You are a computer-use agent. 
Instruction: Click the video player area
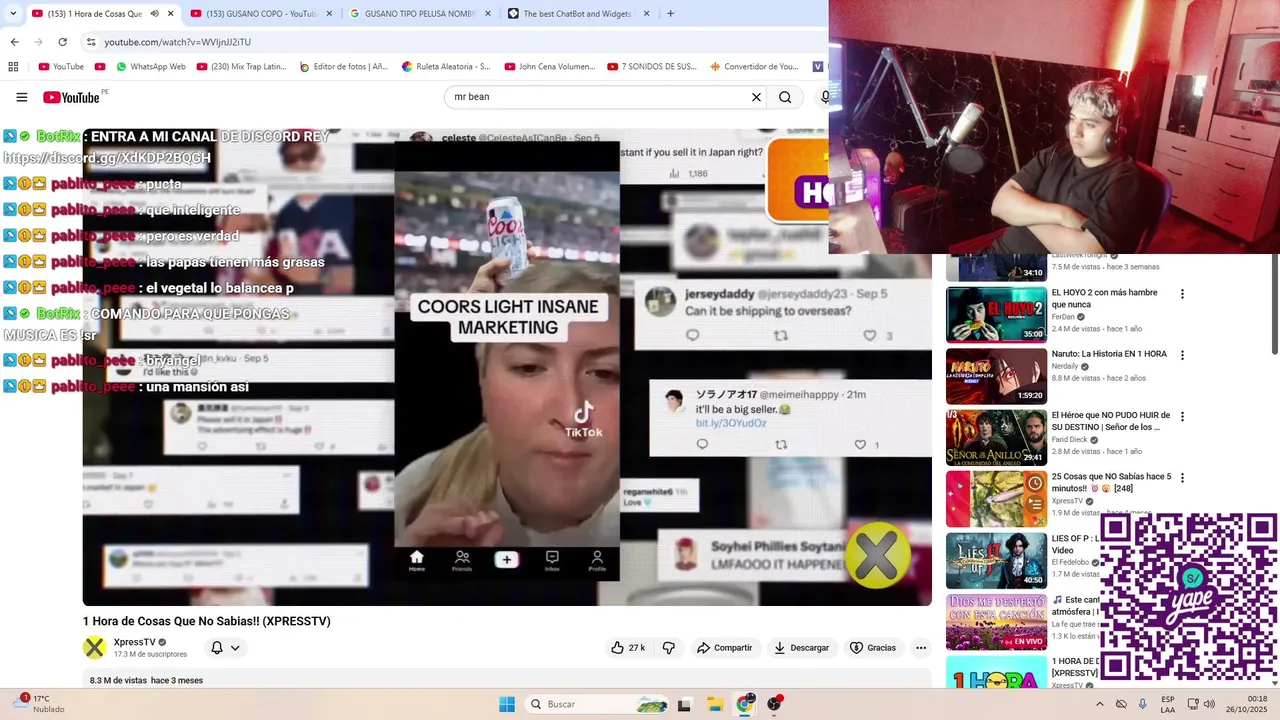tap(507, 366)
